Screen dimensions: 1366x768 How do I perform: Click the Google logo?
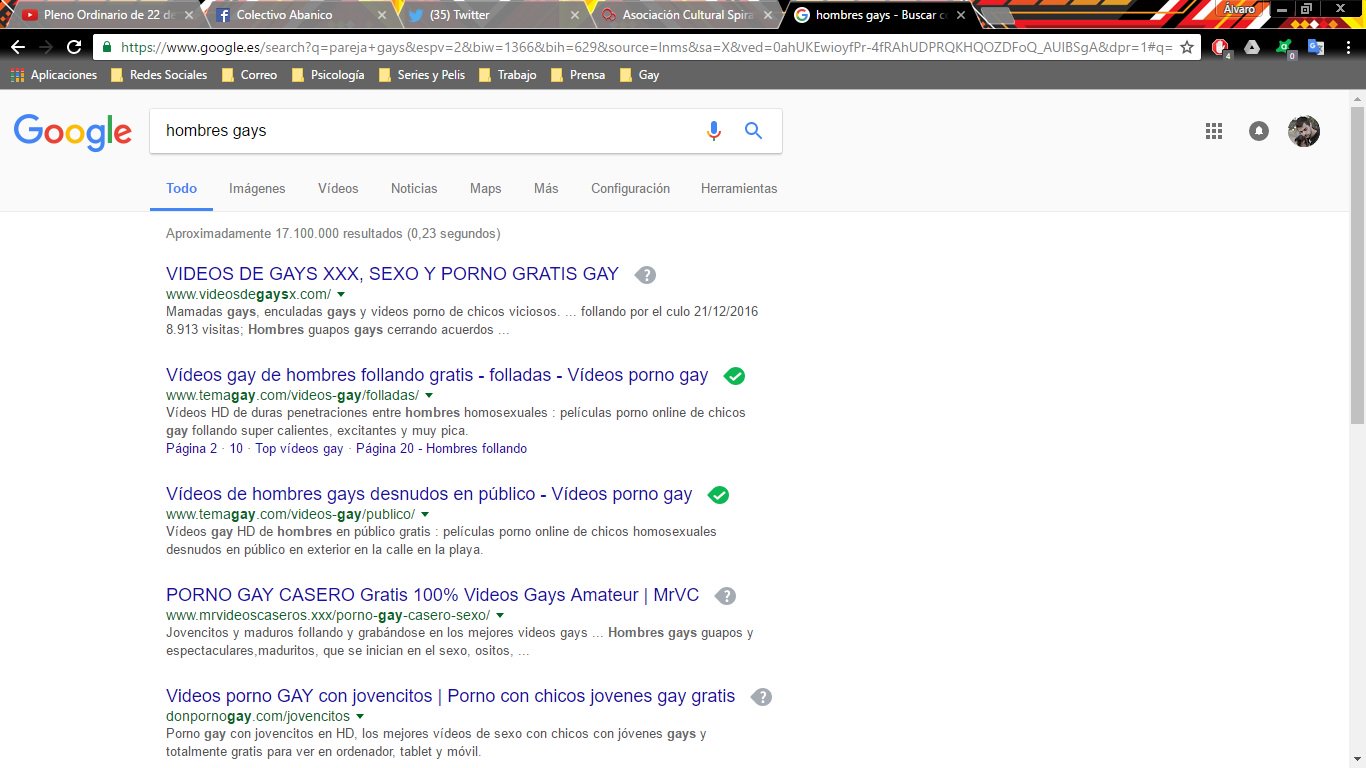tap(73, 132)
